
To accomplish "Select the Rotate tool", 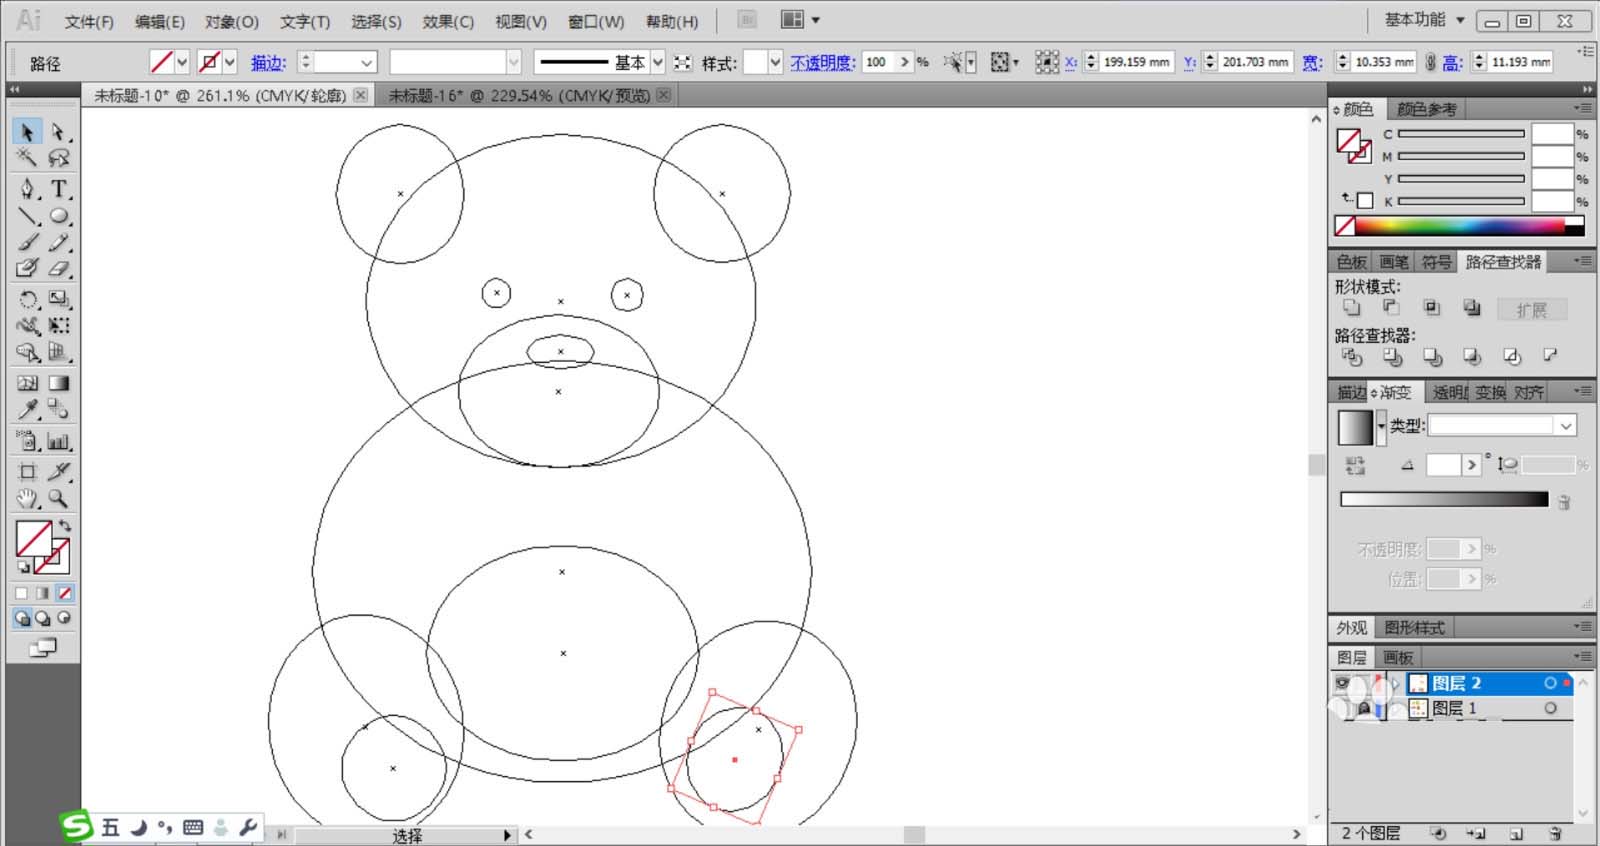I will click(27, 299).
